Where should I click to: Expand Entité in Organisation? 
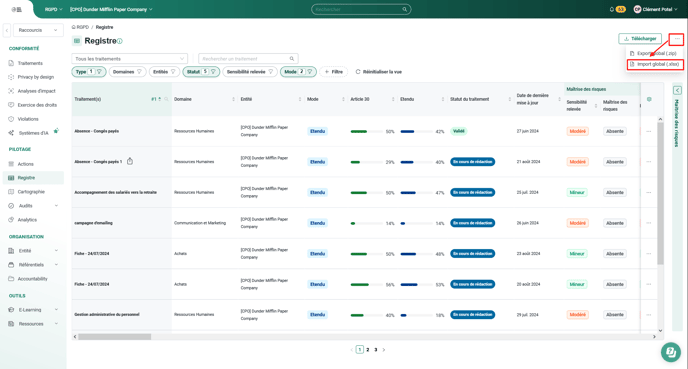33,251
